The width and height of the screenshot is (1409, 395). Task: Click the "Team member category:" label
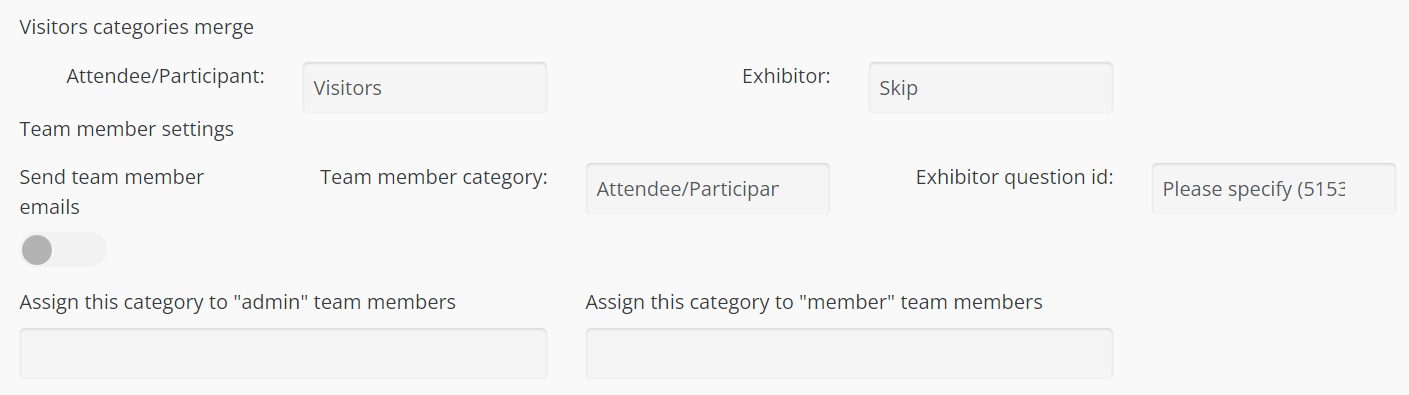[434, 177]
